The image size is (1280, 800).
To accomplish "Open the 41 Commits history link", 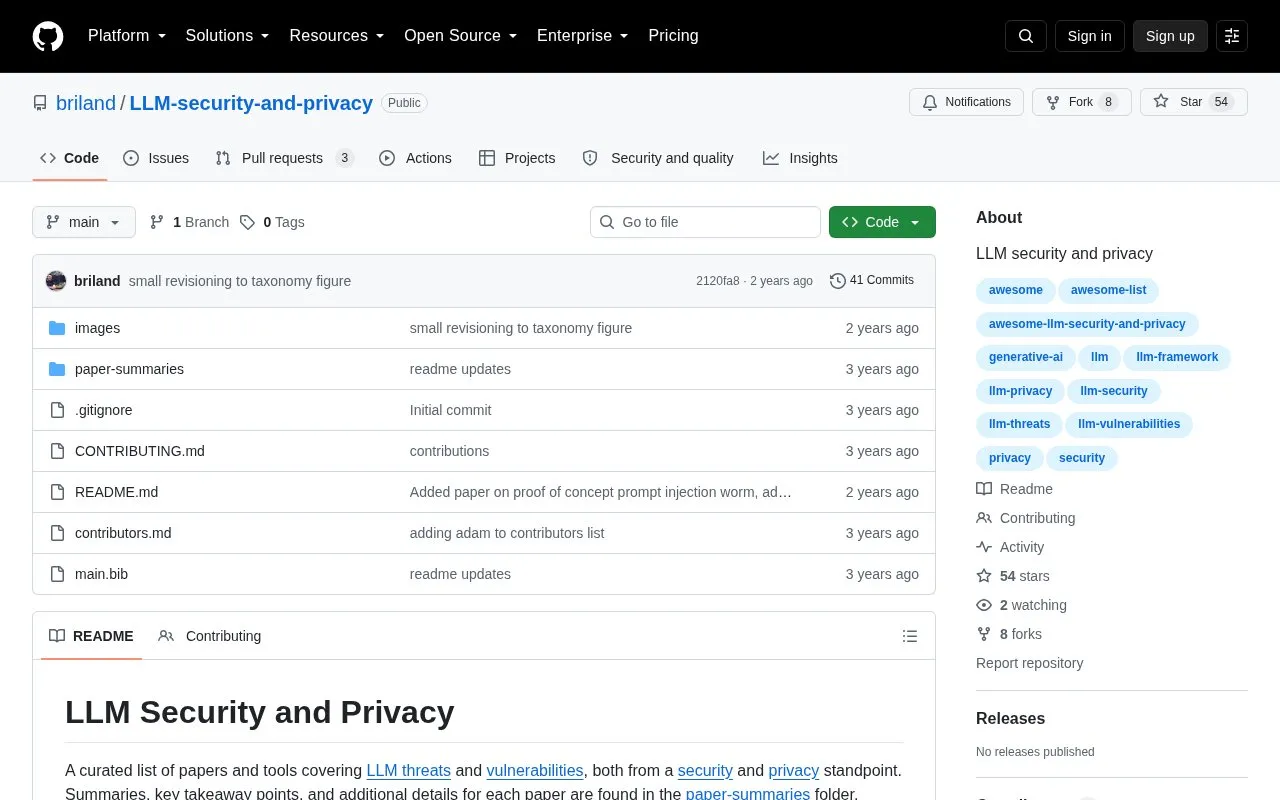I will 872,281.
